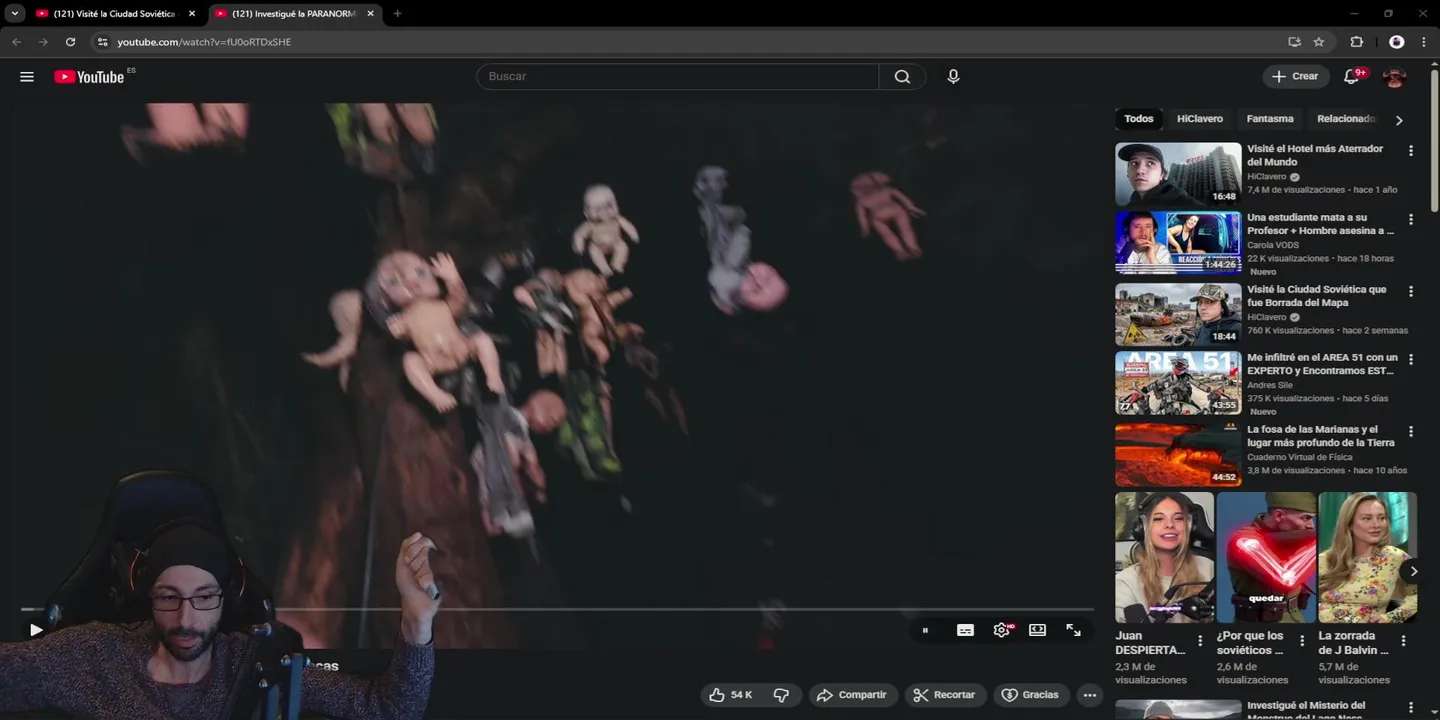Open Hotel más Aterrador video thumbnail
Image resolution: width=1440 pixels, height=720 pixels.
pos(1178,174)
